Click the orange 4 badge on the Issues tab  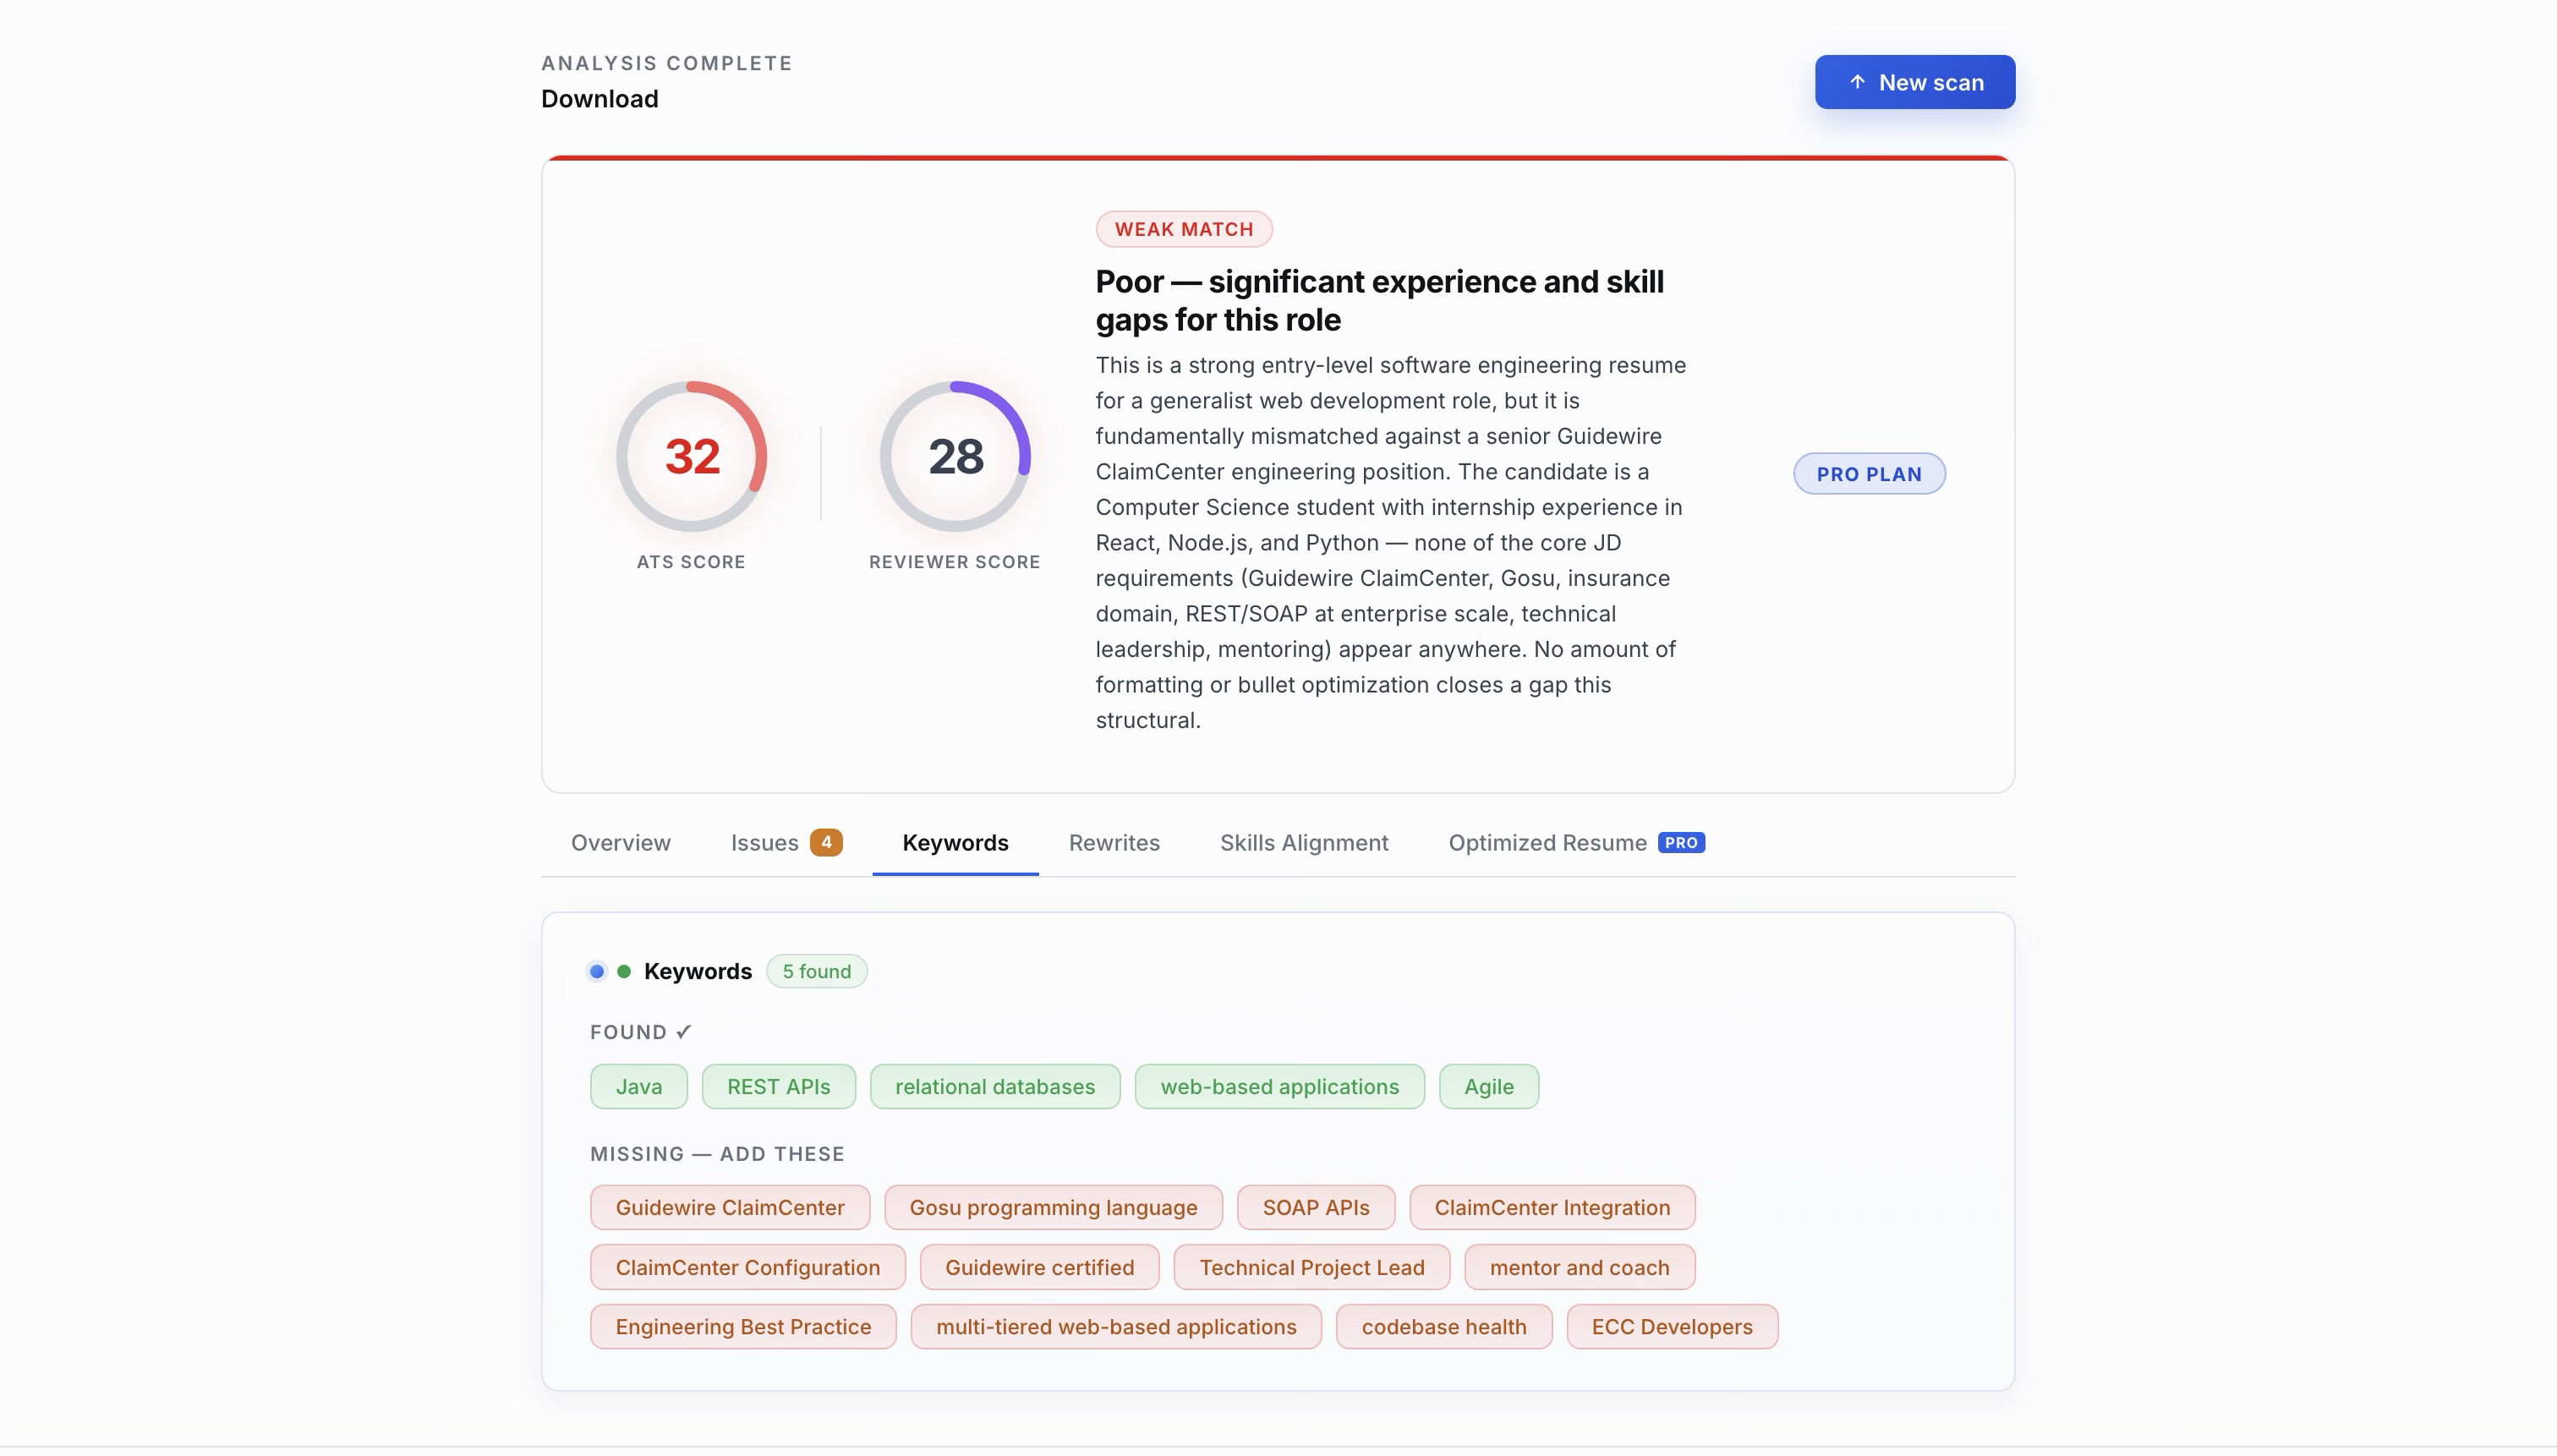coord(826,842)
